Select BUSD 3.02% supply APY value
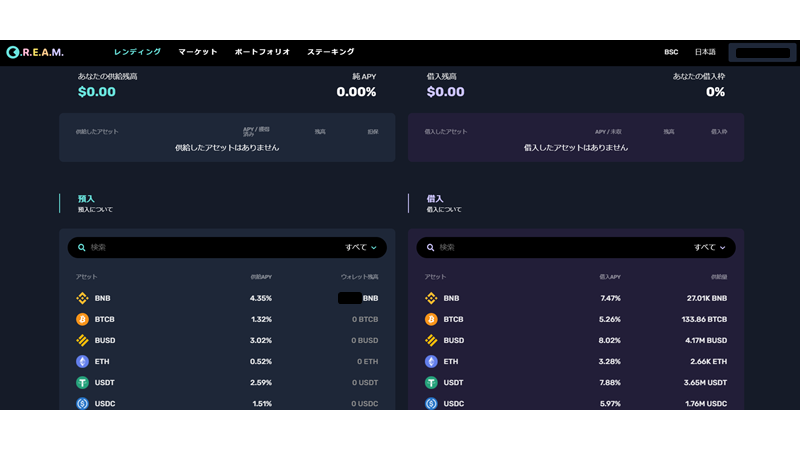Viewport: 800px width, 450px height. click(x=261, y=340)
